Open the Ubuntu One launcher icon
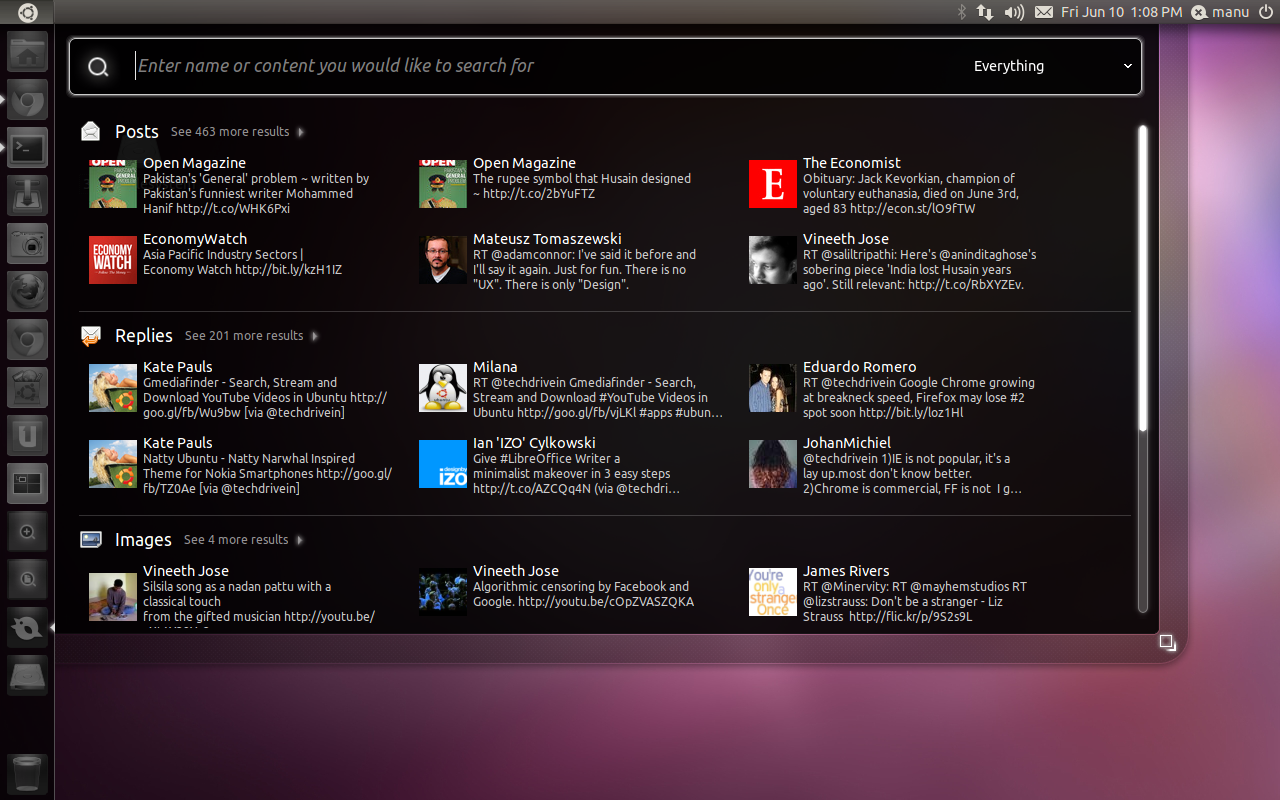The image size is (1280, 800). (28, 435)
